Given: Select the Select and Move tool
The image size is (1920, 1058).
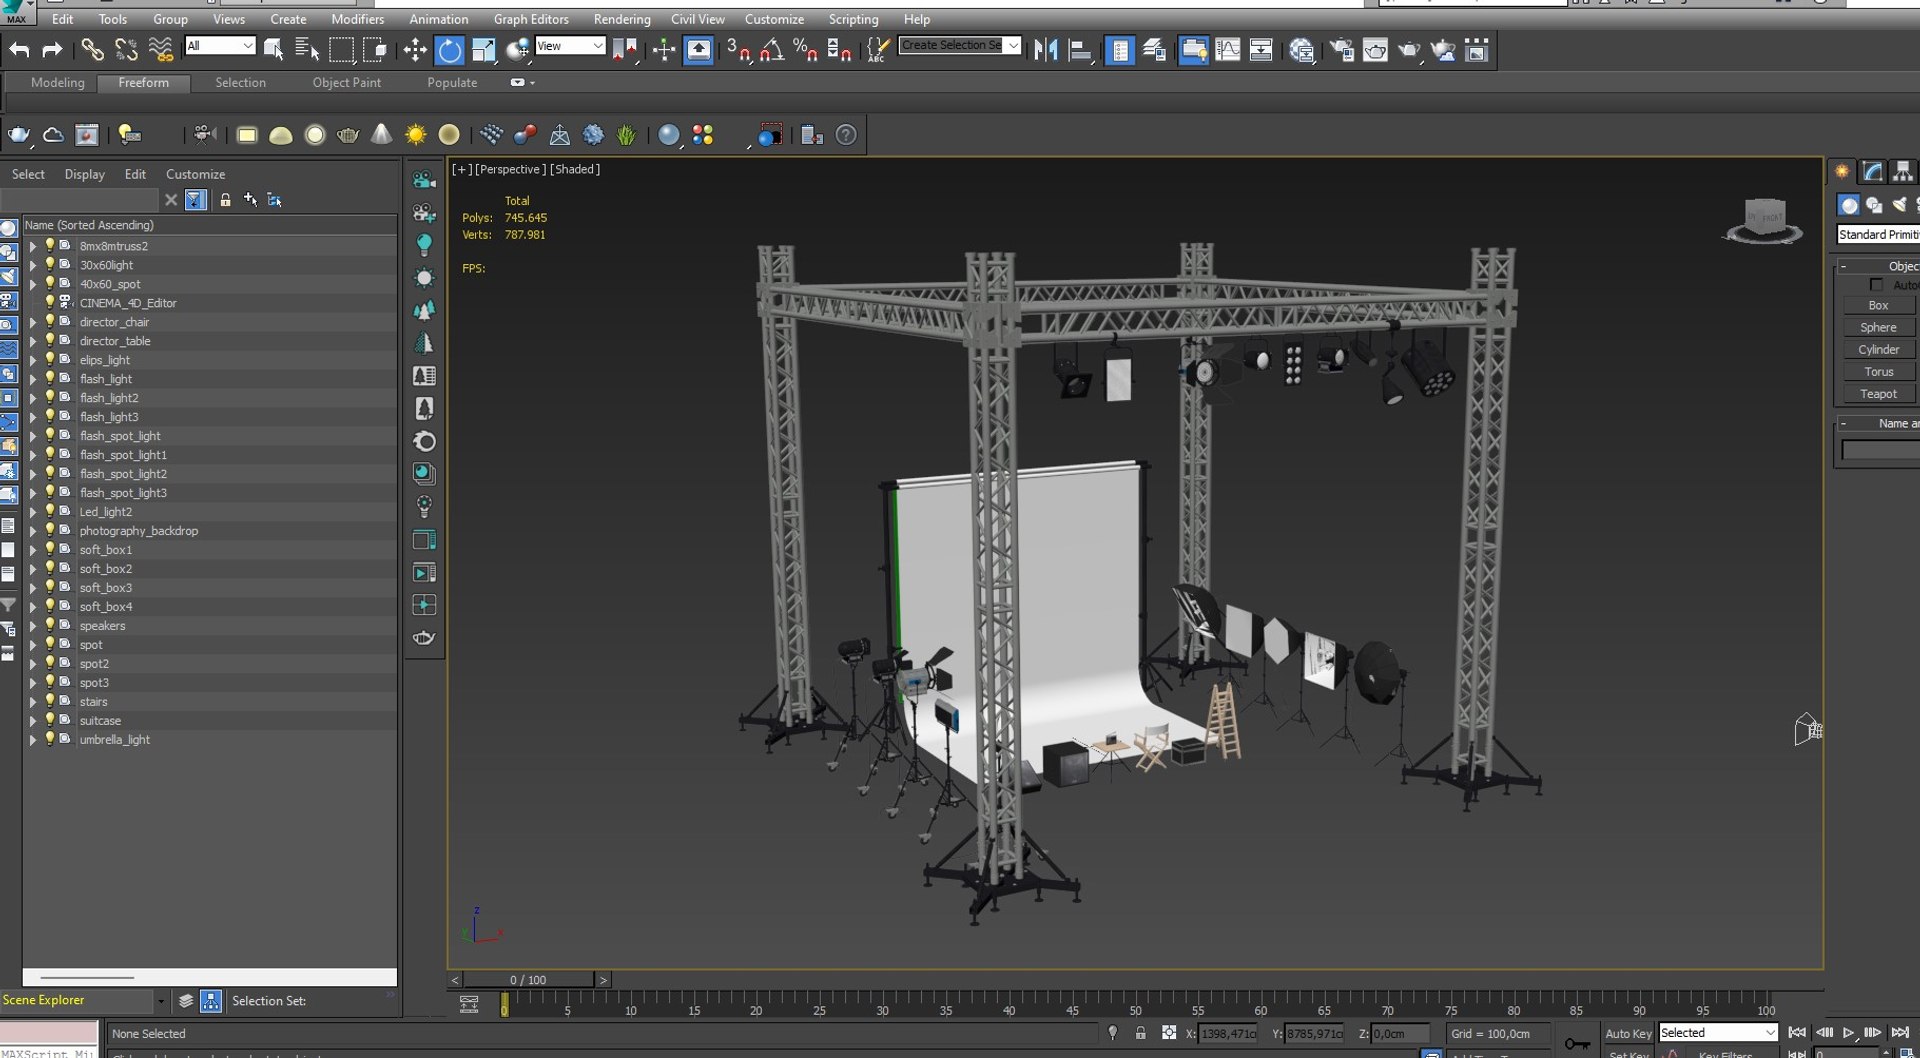Looking at the screenshot, I should tap(414, 49).
